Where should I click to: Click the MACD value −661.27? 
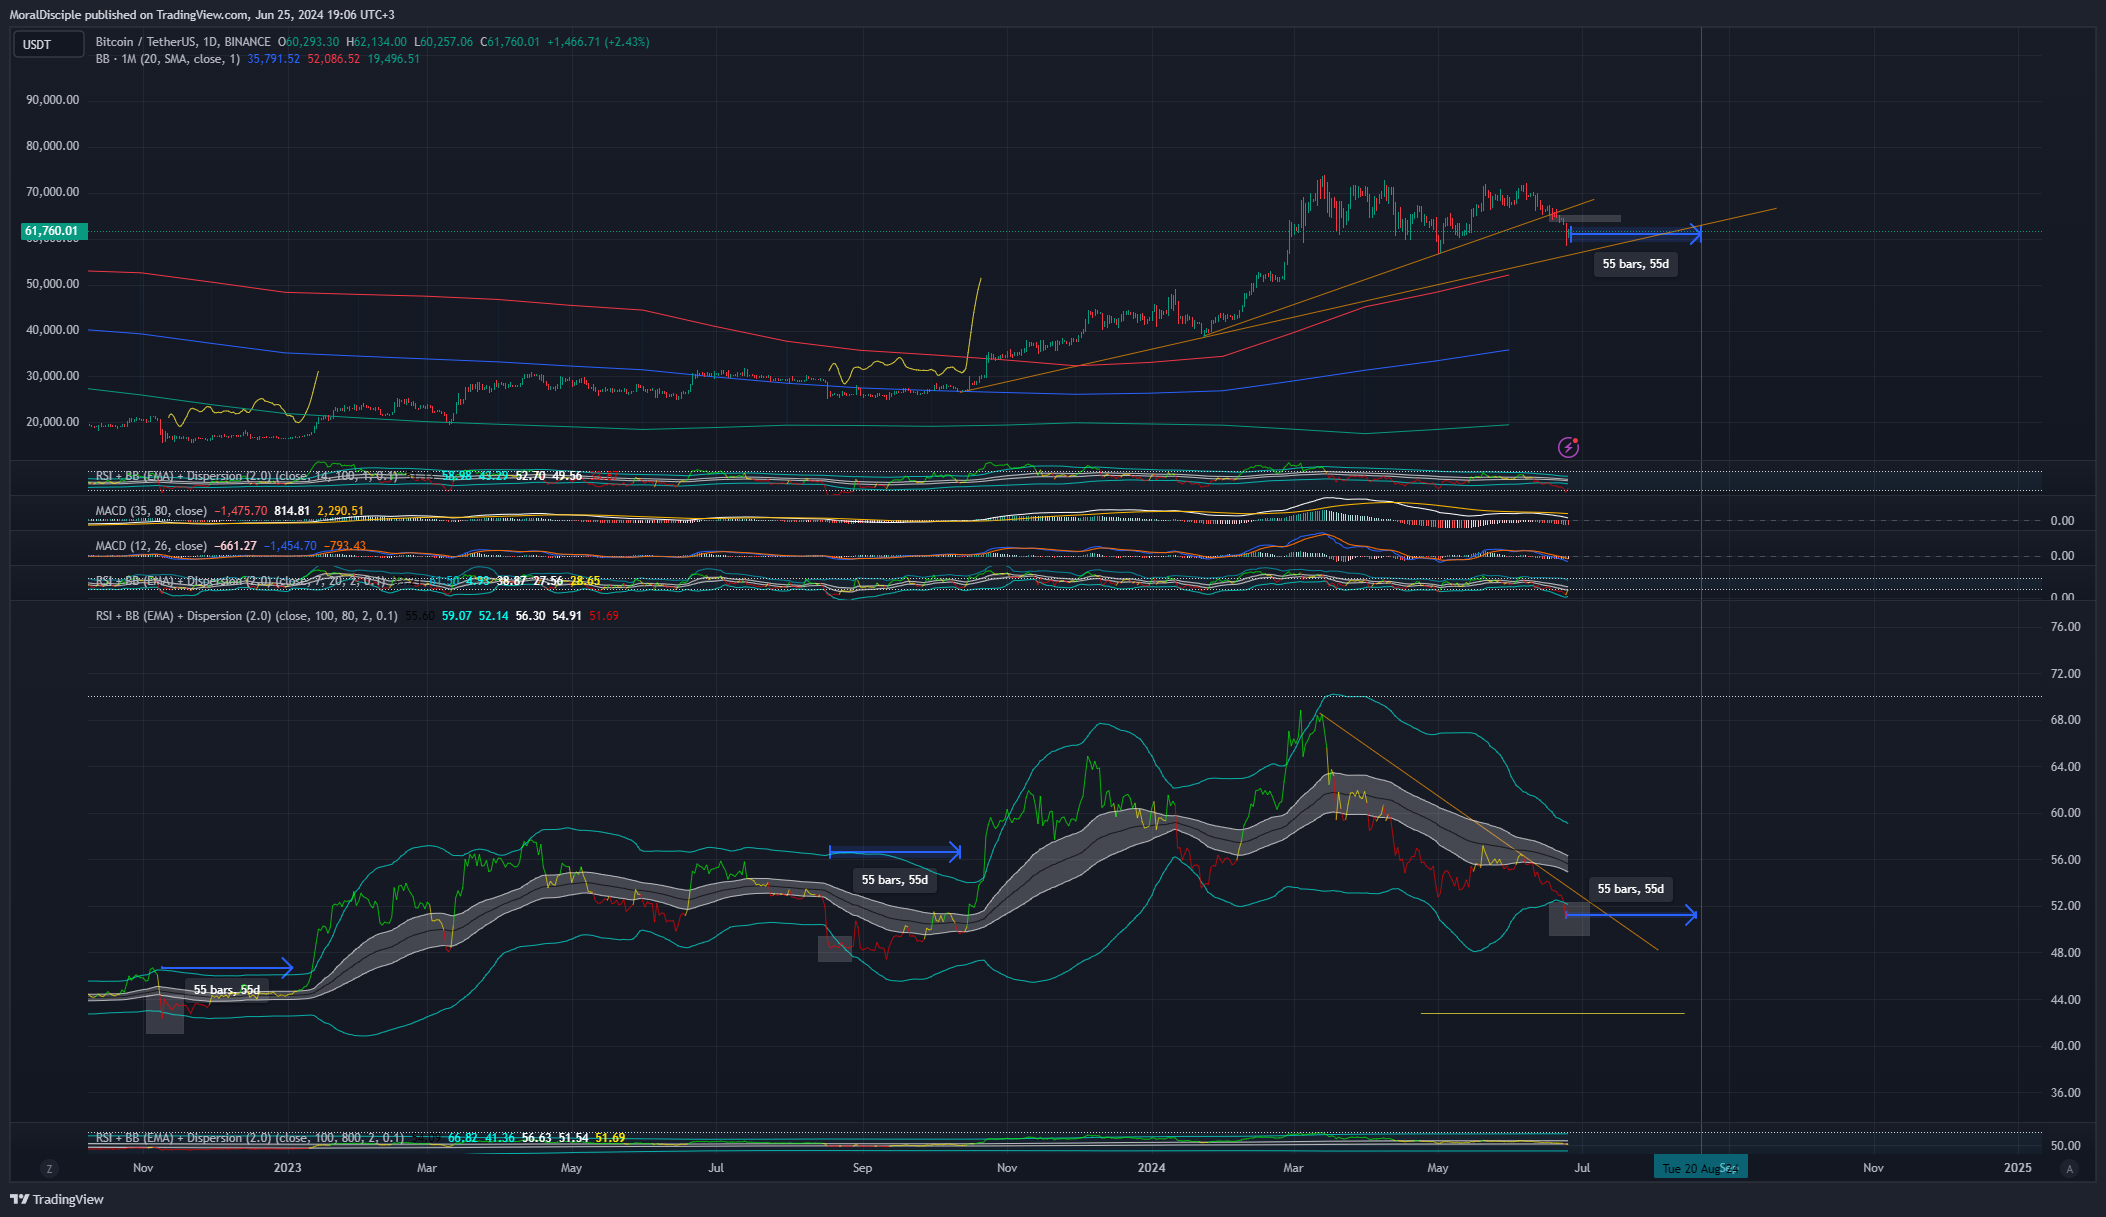(235, 546)
